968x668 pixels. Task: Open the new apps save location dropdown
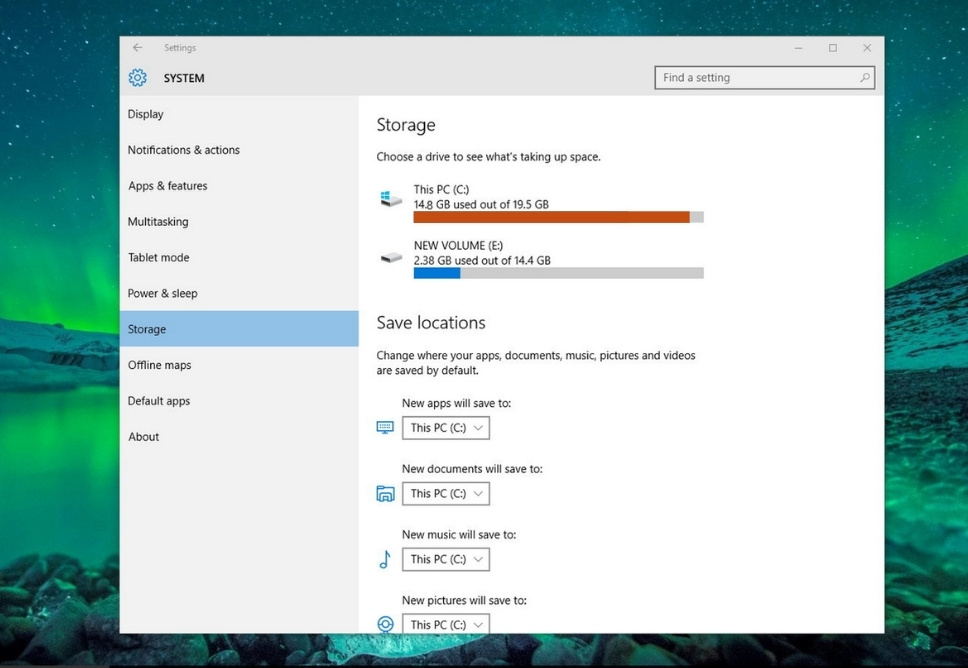446,428
